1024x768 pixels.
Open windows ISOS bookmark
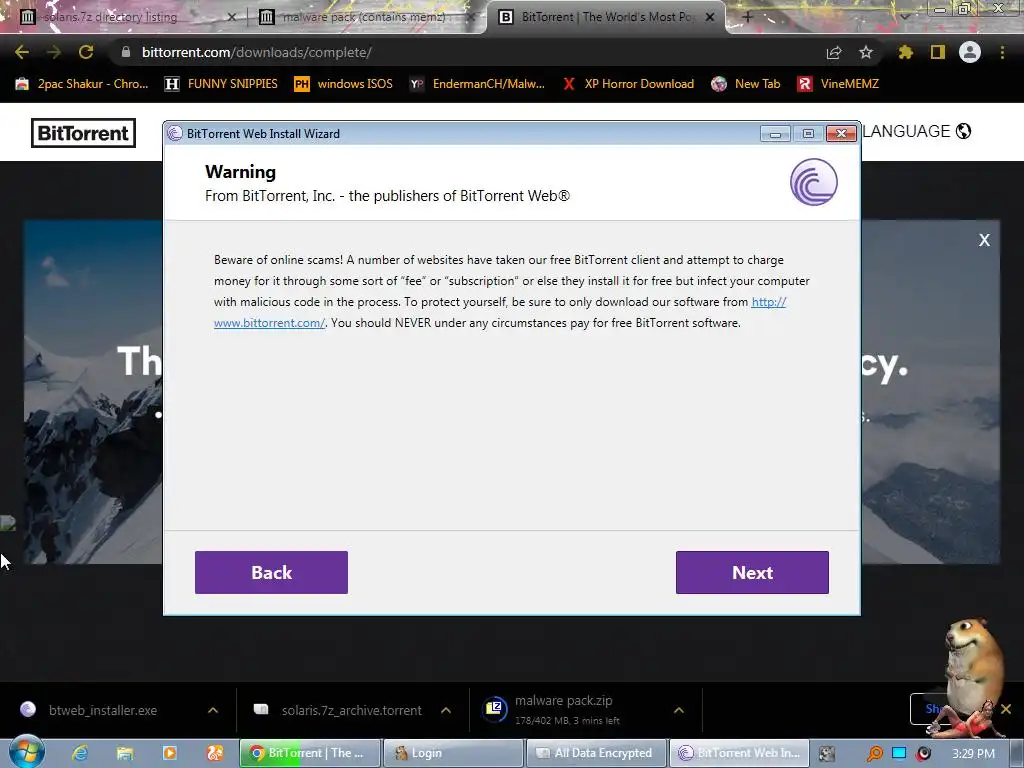tap(344, 84)
